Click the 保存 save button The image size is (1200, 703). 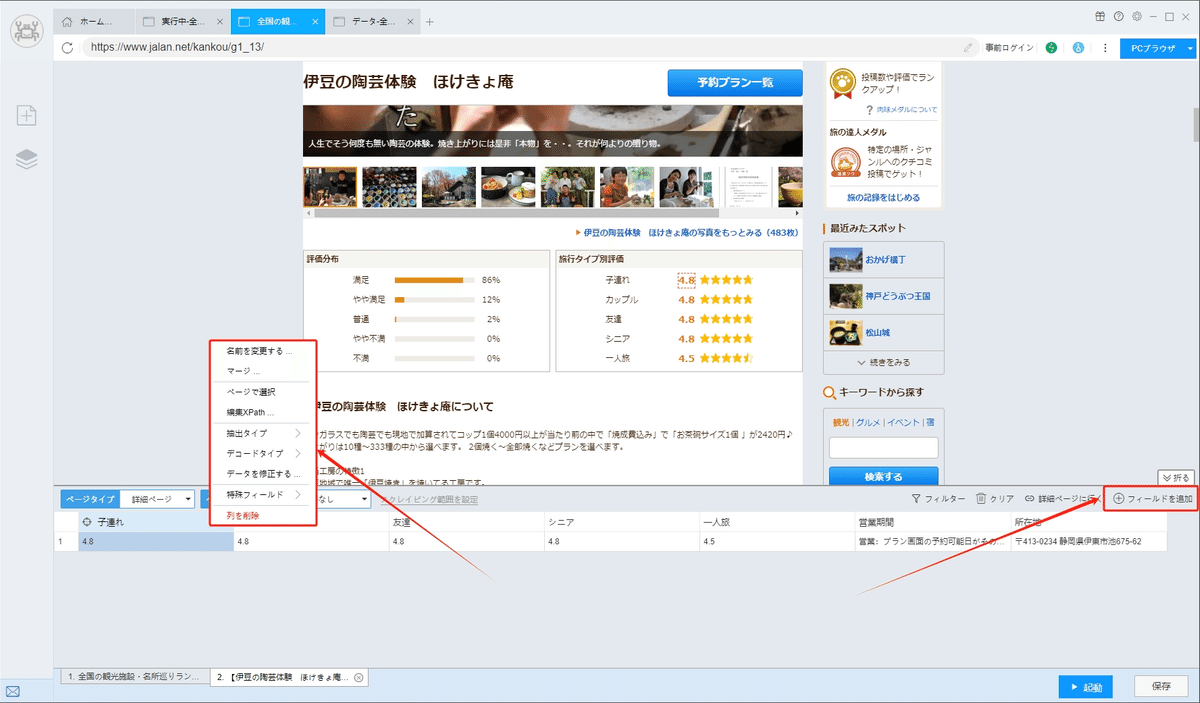pyautogui.click(x=1161, y=687)
